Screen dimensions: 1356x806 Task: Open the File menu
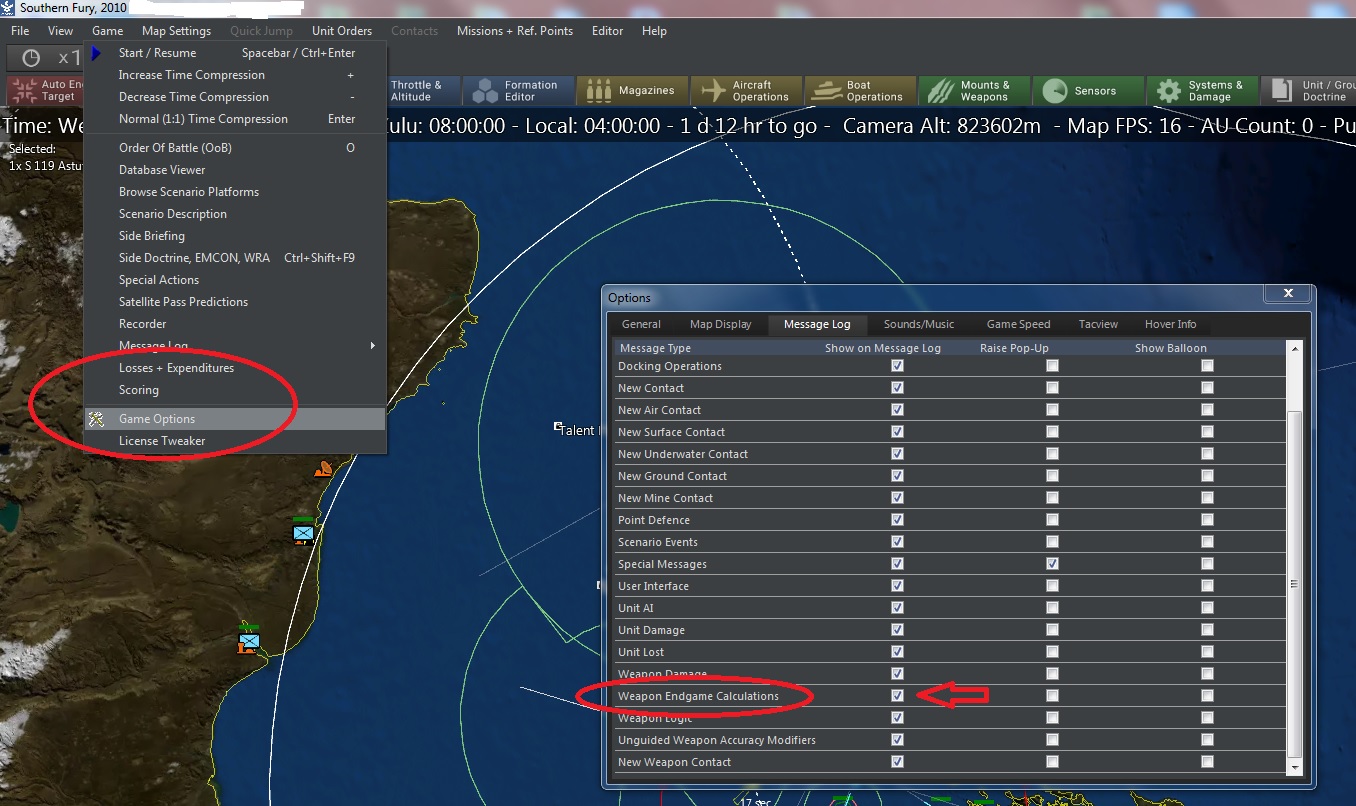click(20, 31)
